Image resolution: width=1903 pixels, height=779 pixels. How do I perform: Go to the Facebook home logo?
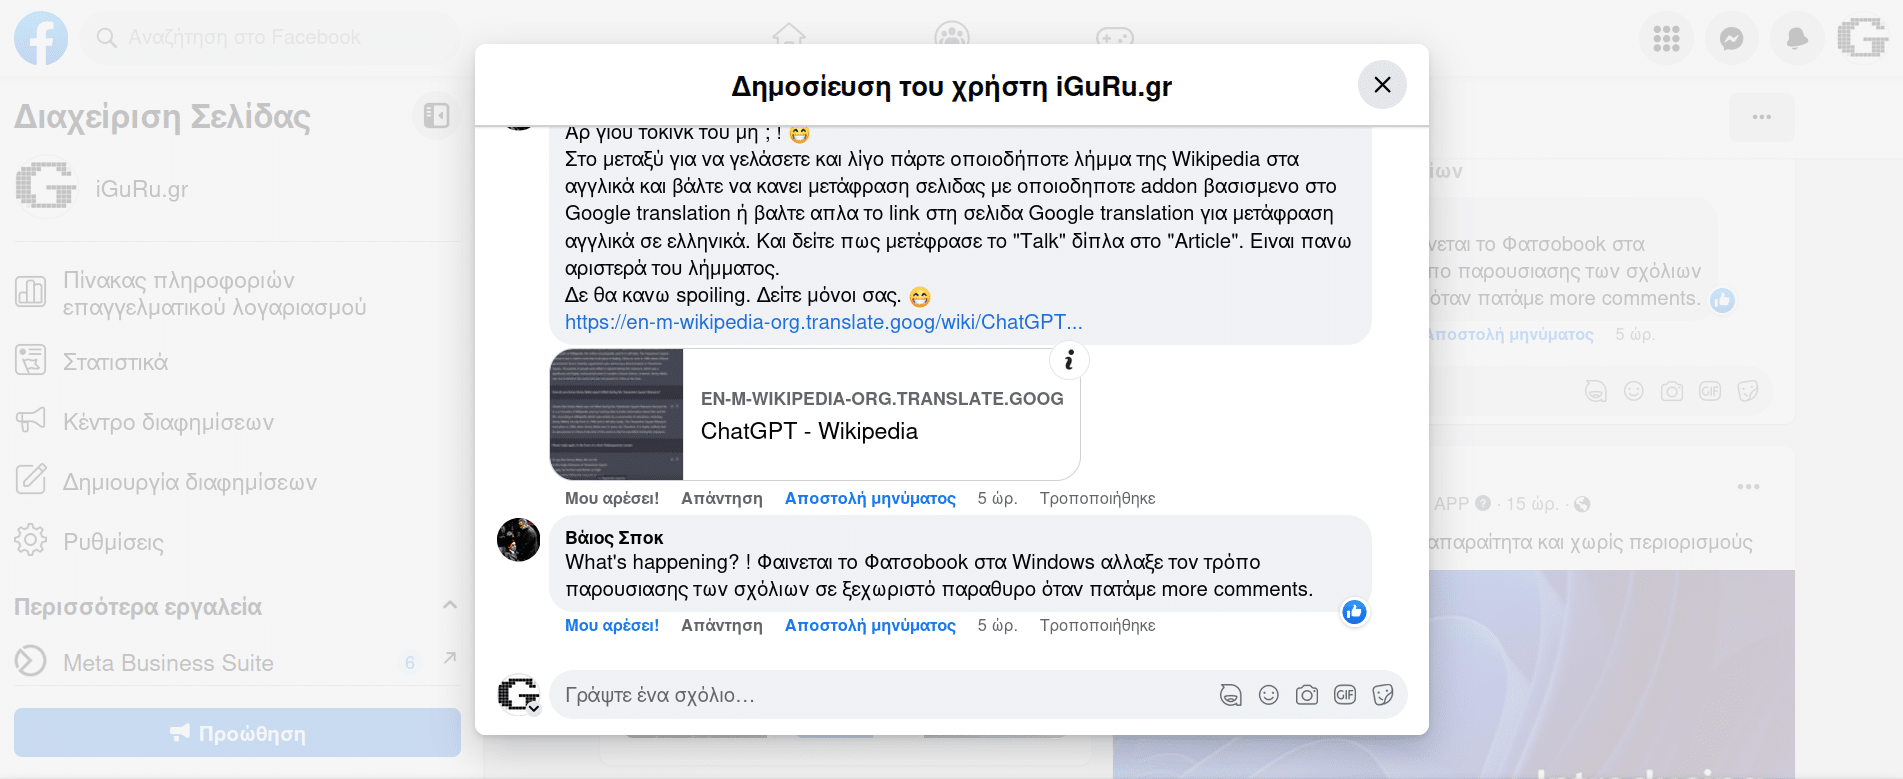[x=41, y=38]
